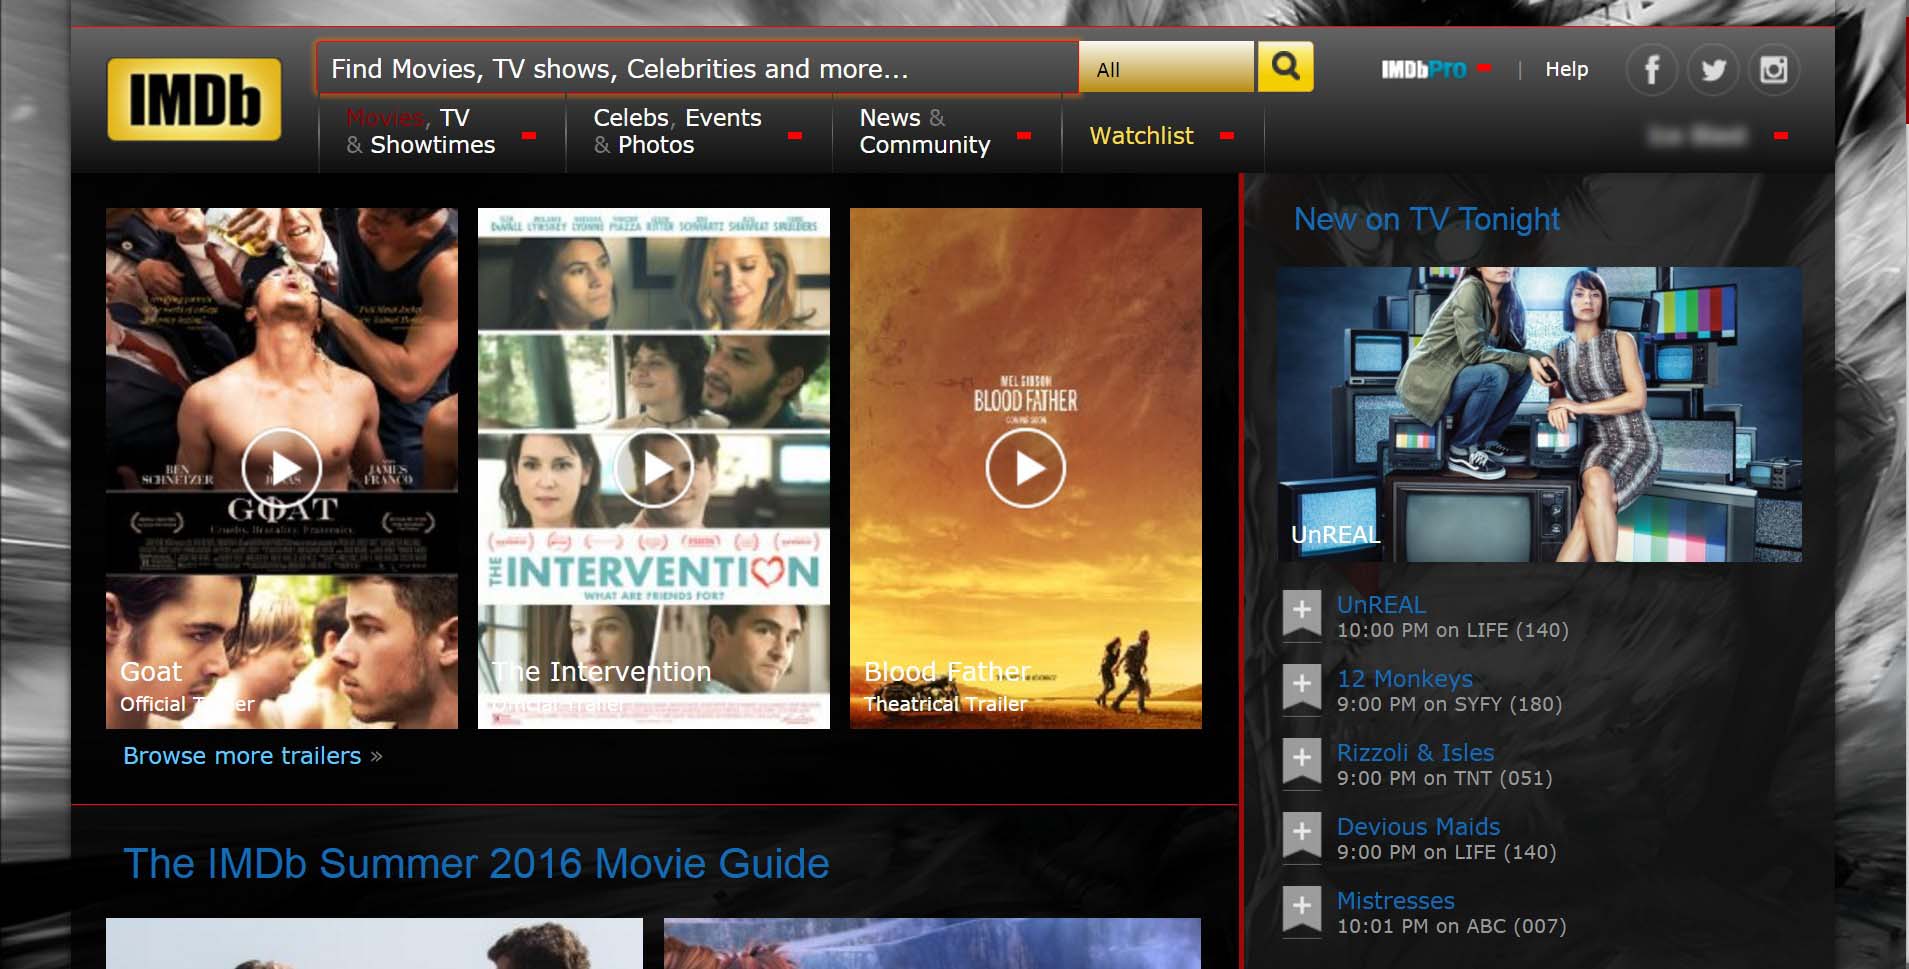Open the UnREAL show link
1909x969 pixels.
pyautogui.click(x=1381, y=605)
